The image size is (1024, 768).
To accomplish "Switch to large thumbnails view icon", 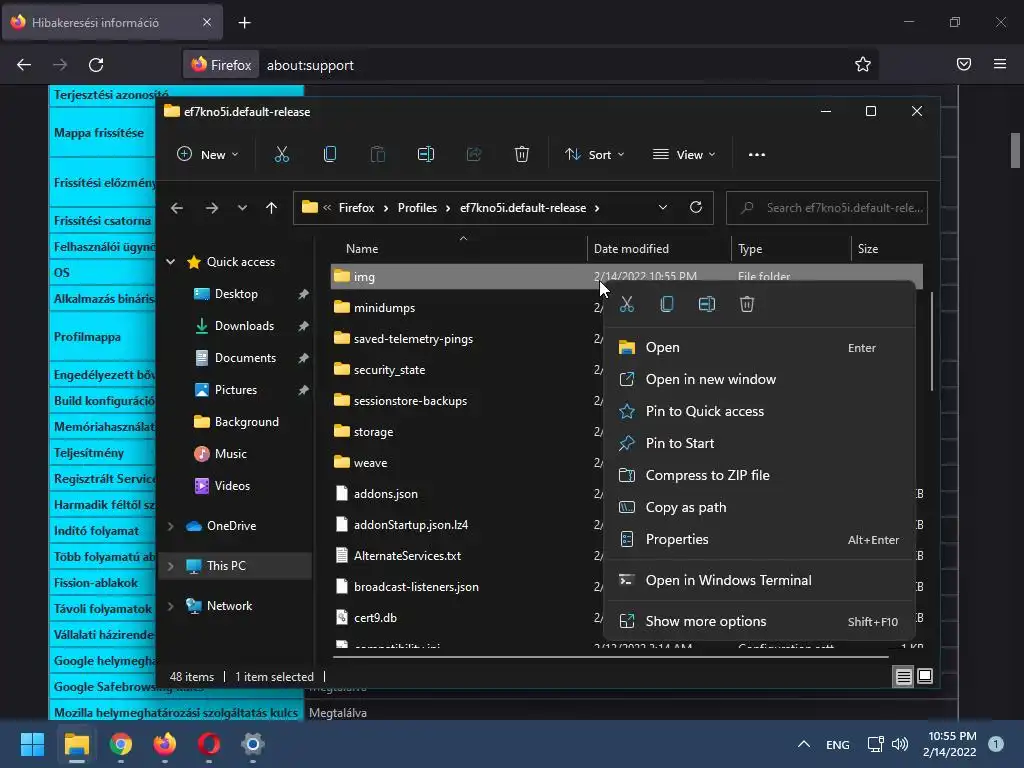I will (x=925, y=677).
